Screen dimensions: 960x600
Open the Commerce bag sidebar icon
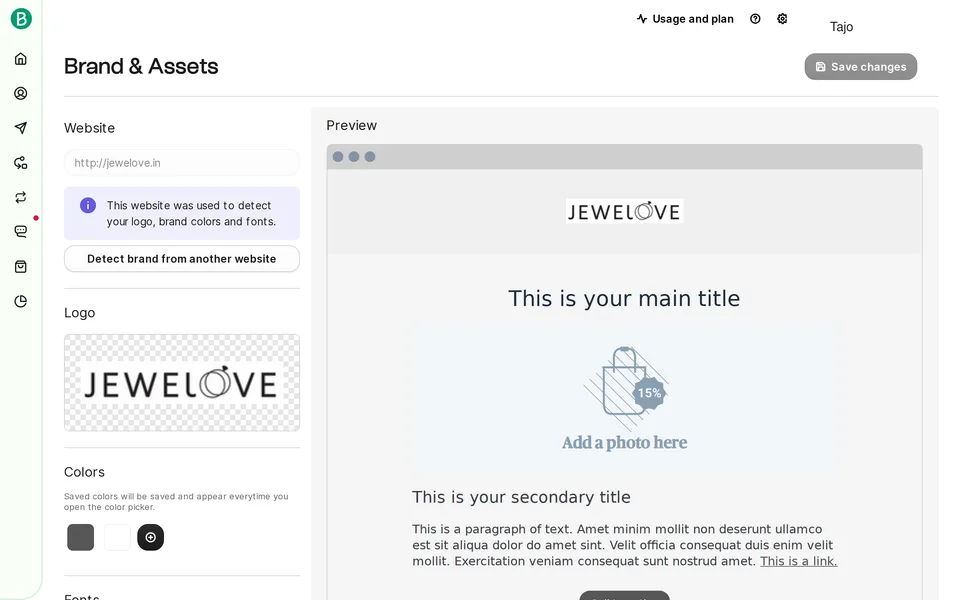pyautogui.click(x=21, y=266)
